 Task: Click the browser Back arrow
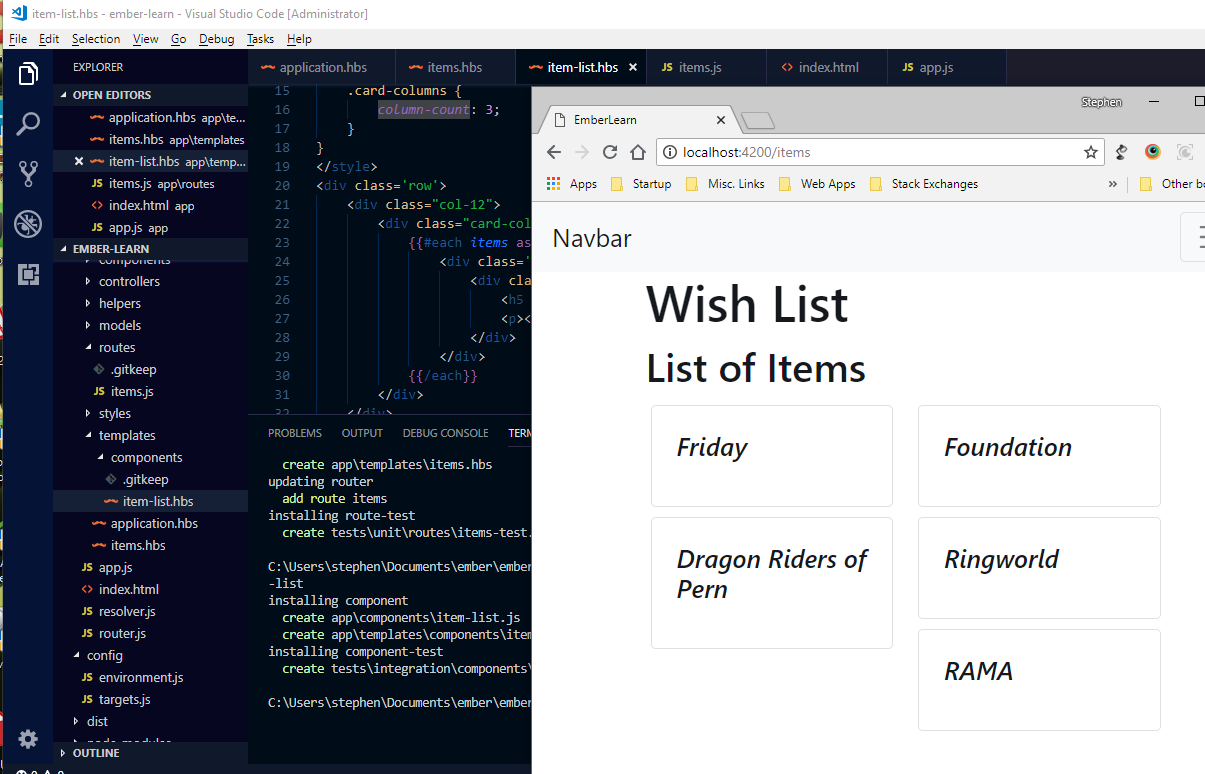click(553, 152)
